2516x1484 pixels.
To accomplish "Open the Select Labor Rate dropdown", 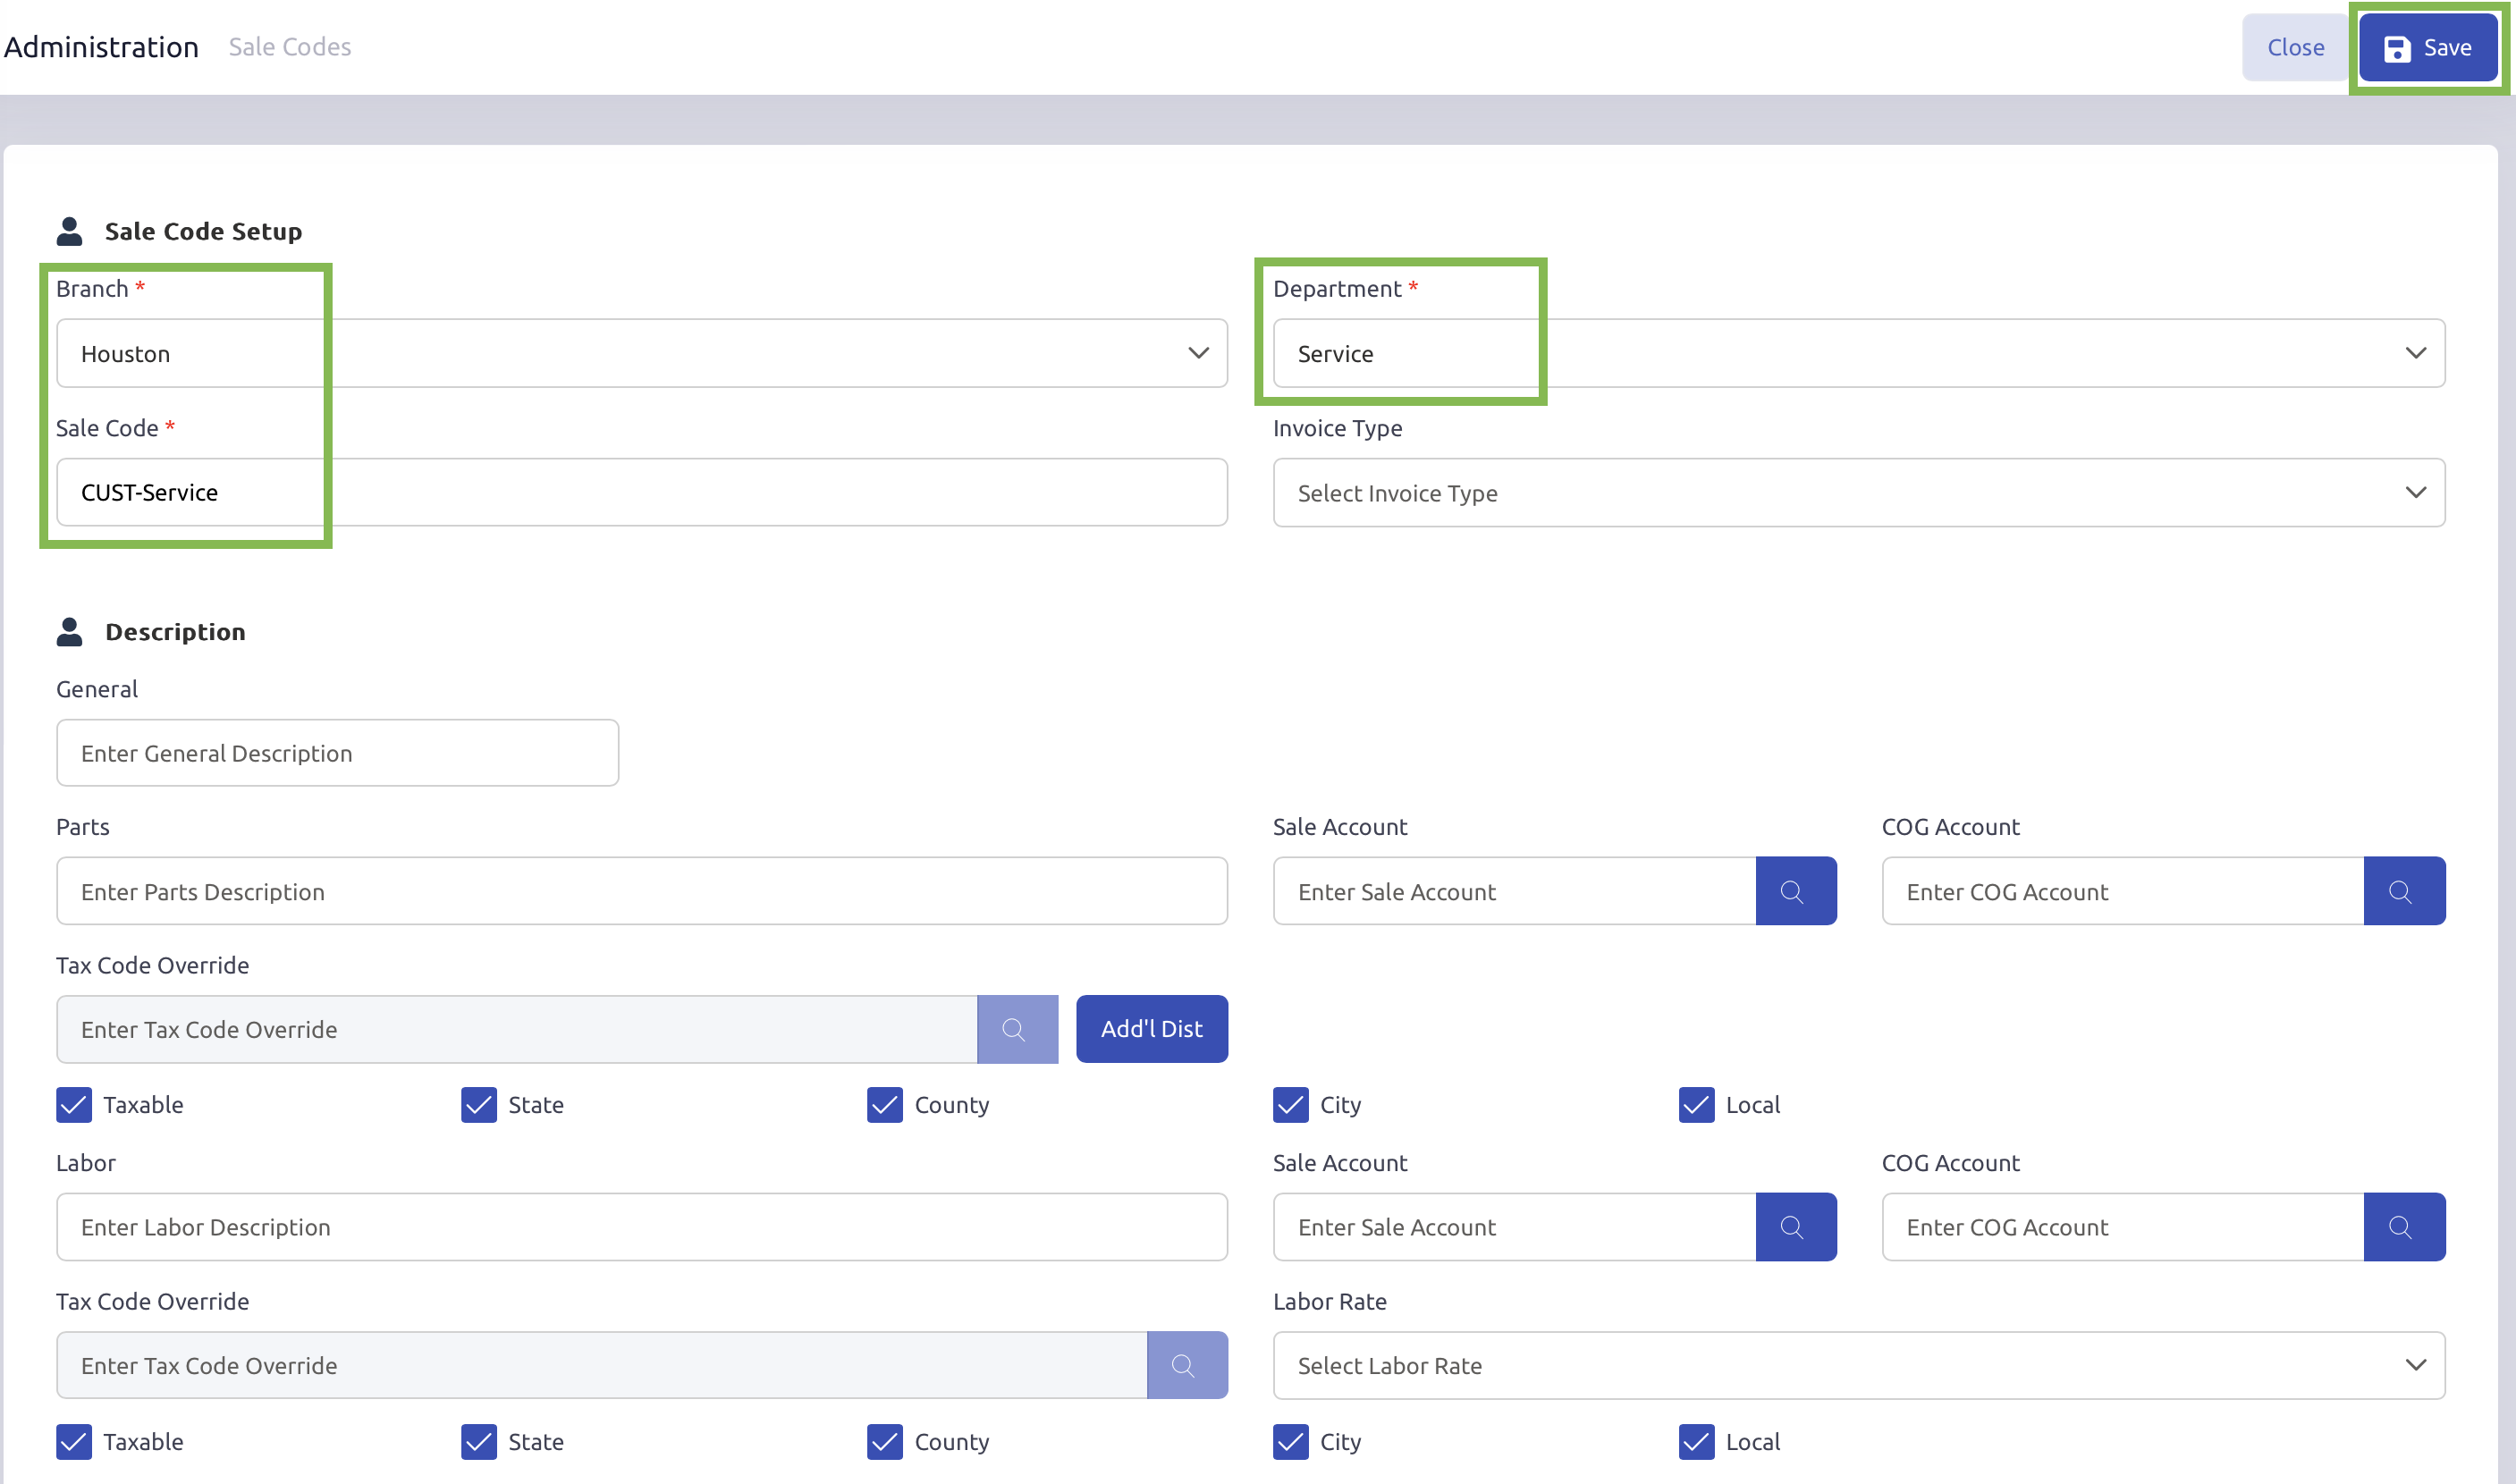I will tap(1858, 1365).
